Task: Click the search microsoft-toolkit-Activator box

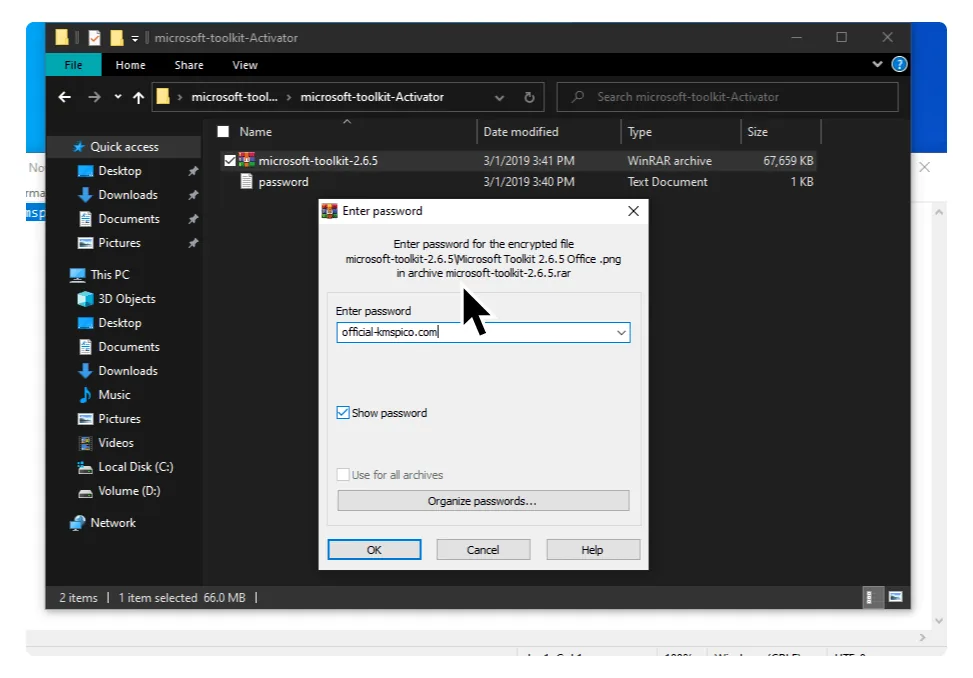Action: click(727, 97)
